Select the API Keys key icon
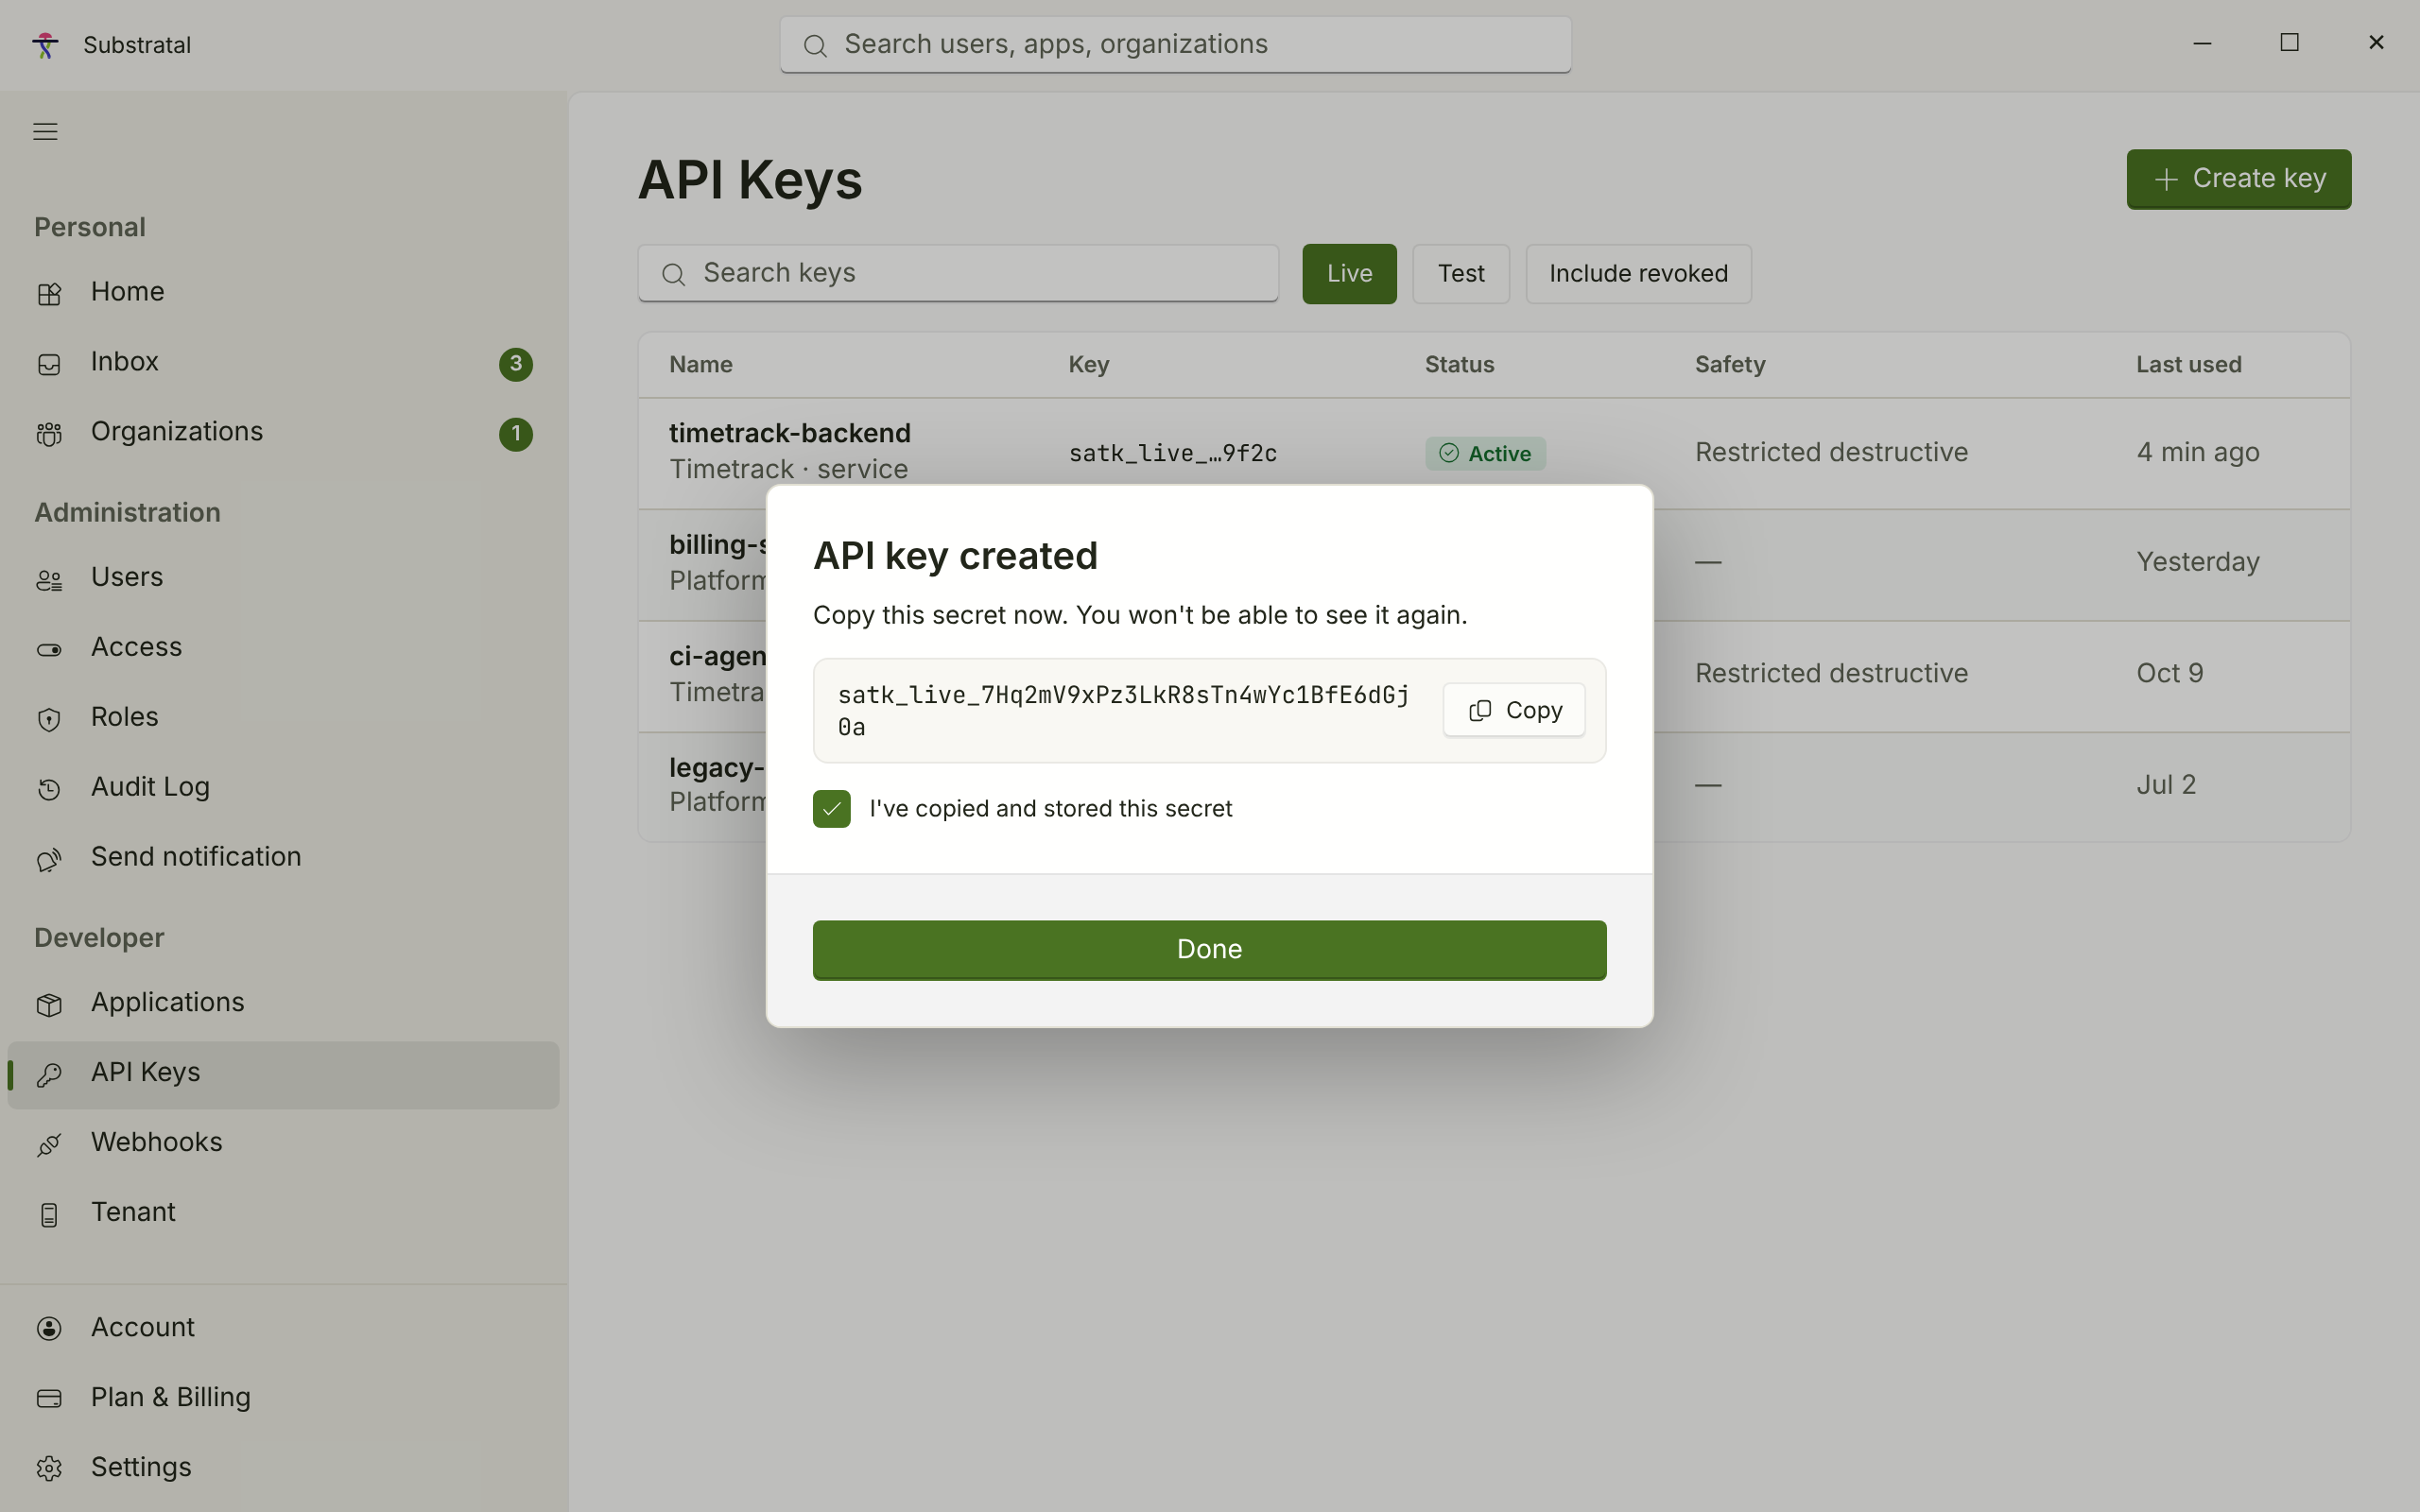 tap(49, 1074)
